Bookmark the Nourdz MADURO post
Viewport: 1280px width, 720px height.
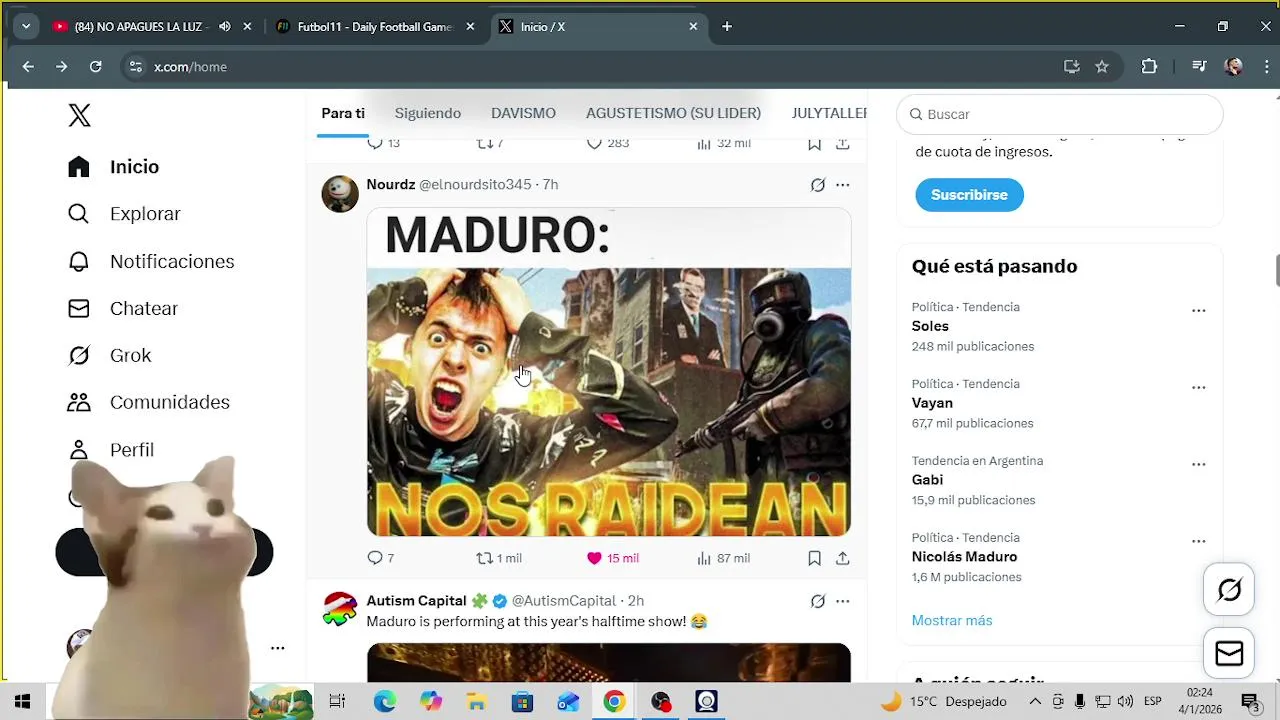point(814,558)
